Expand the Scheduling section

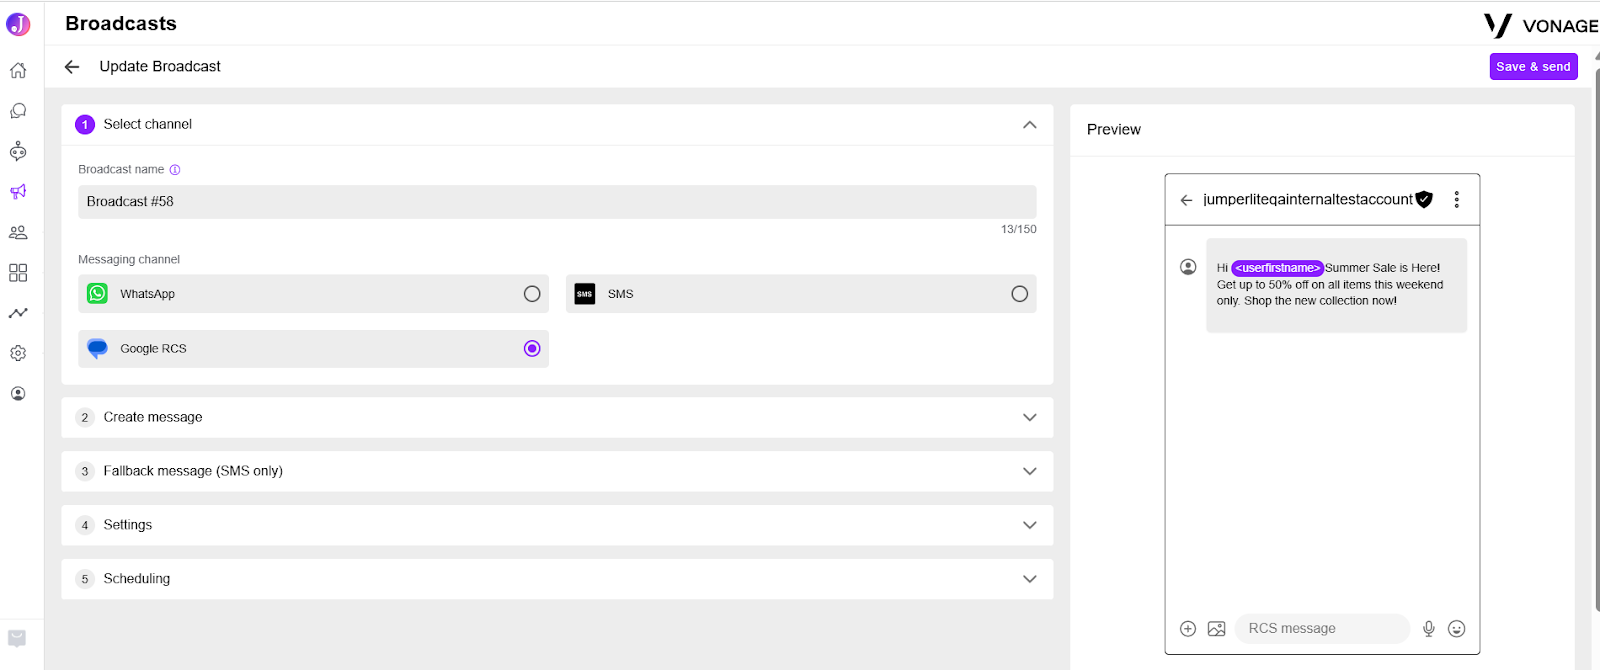pos(557,579)
